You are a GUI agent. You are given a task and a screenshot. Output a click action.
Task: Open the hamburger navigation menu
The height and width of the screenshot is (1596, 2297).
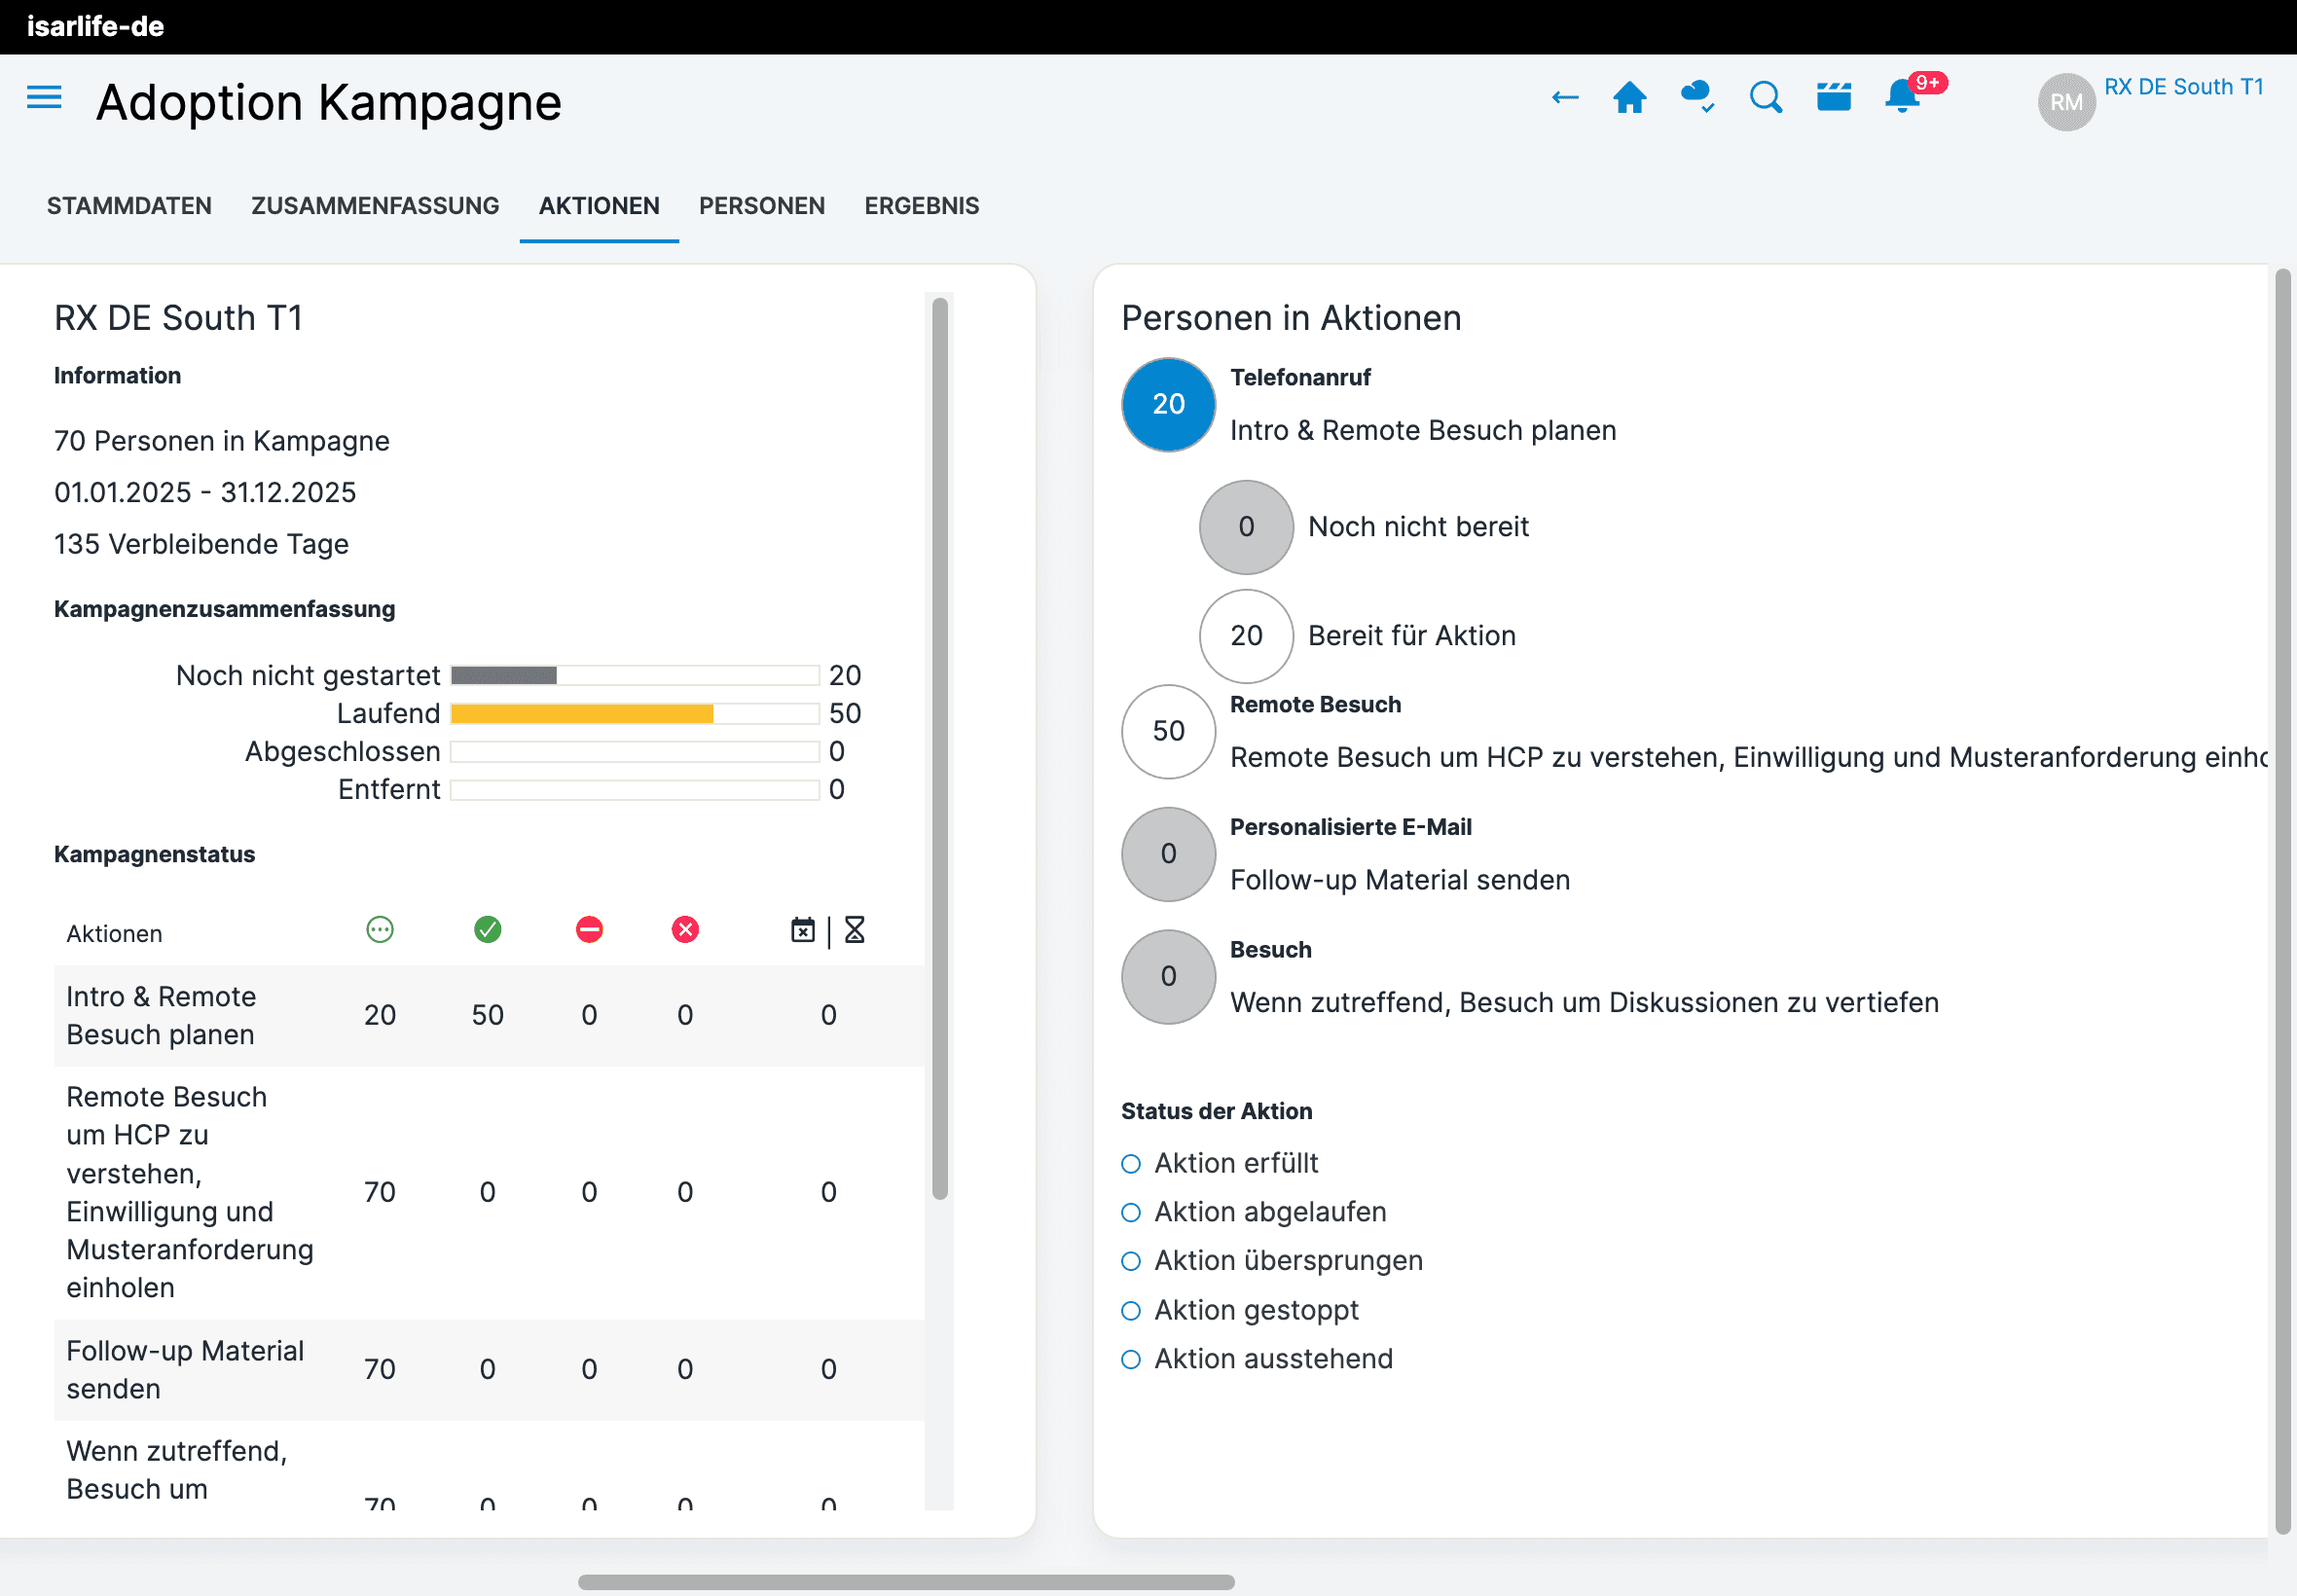coord(44,97)
